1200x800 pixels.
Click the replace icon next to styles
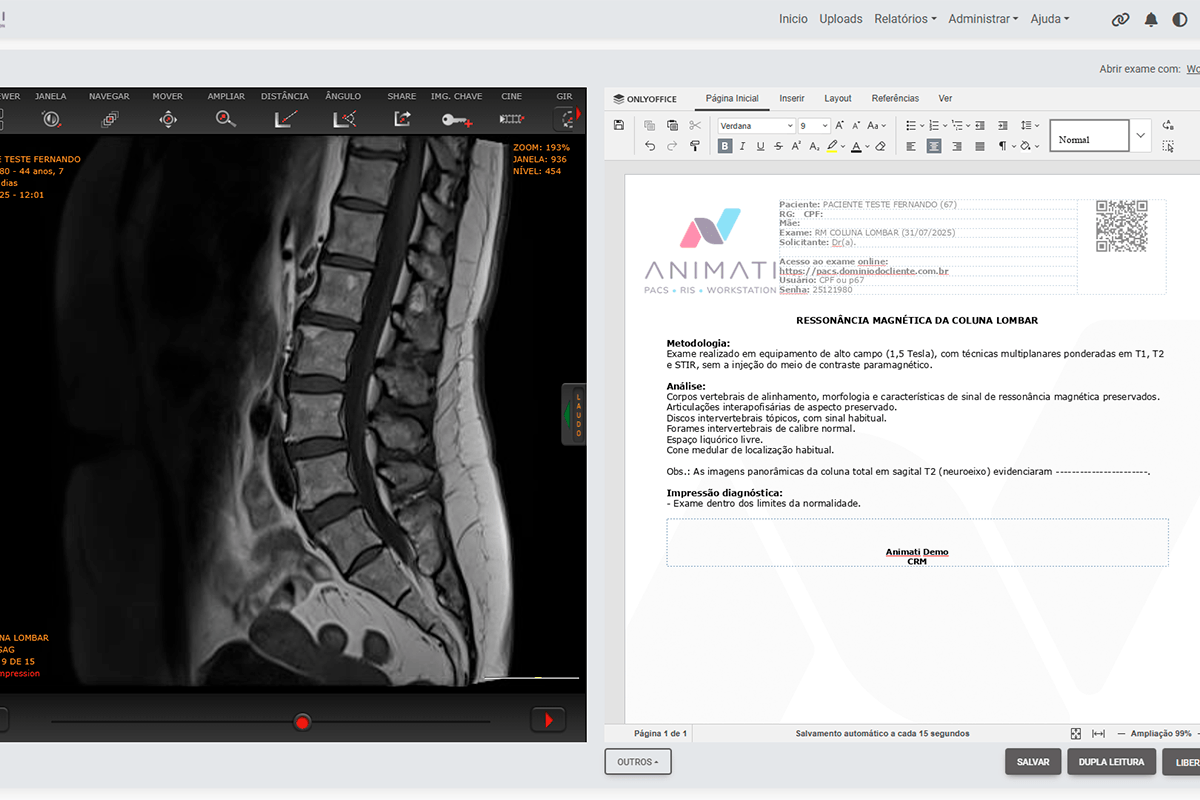pyautogui.click(x=1168, y=125)
